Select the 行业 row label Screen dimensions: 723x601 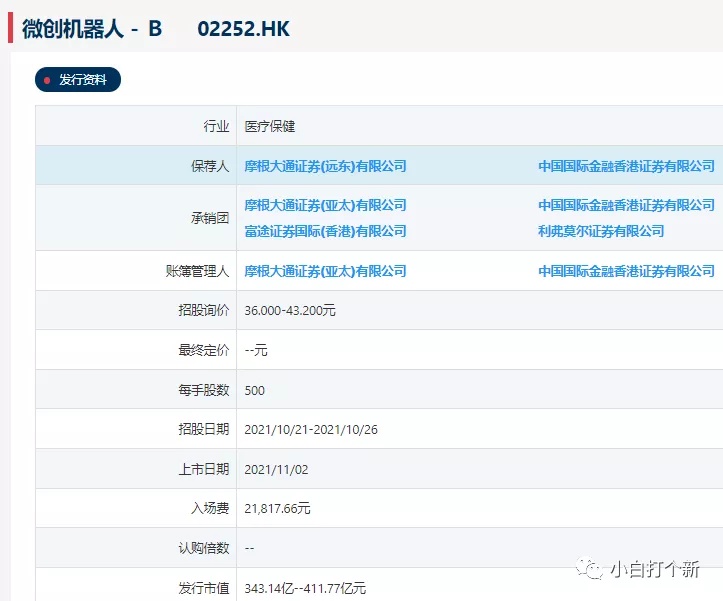[216, 126]
